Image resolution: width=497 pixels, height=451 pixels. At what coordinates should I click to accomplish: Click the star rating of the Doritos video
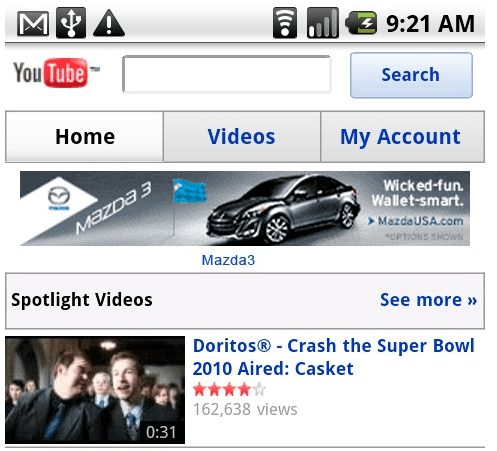229,389
